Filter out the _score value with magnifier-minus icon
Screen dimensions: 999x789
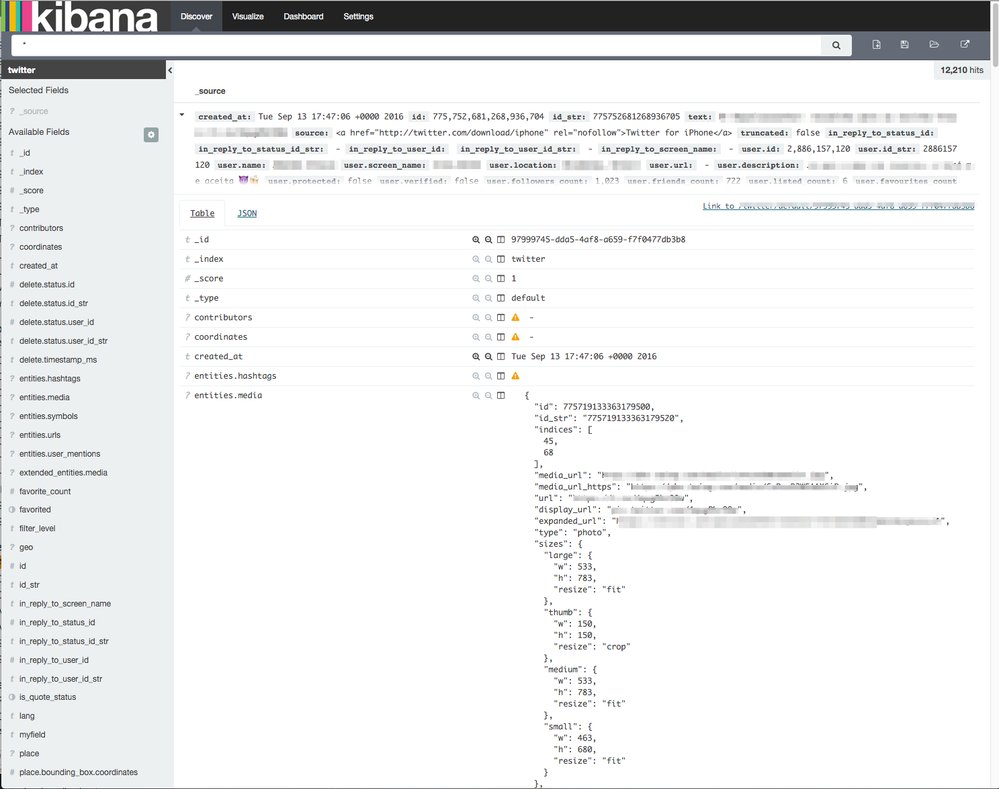click(488, 278)
